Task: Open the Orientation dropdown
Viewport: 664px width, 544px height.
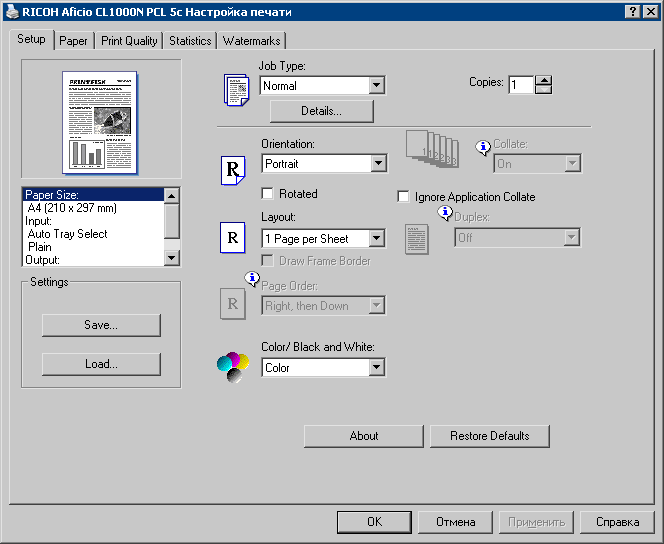Action: pyautogui.click(x=378, y=163)
